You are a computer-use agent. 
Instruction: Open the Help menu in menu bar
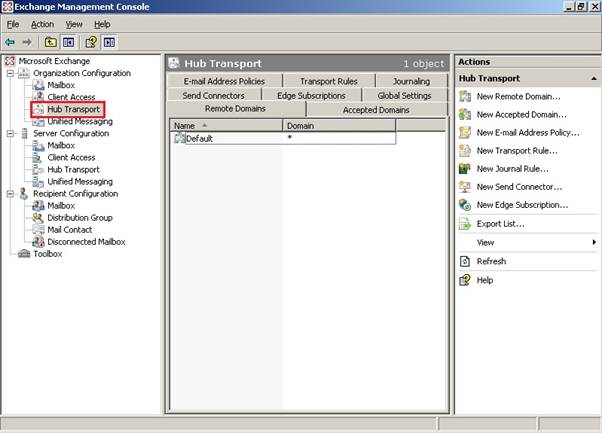tap(102, 24)
